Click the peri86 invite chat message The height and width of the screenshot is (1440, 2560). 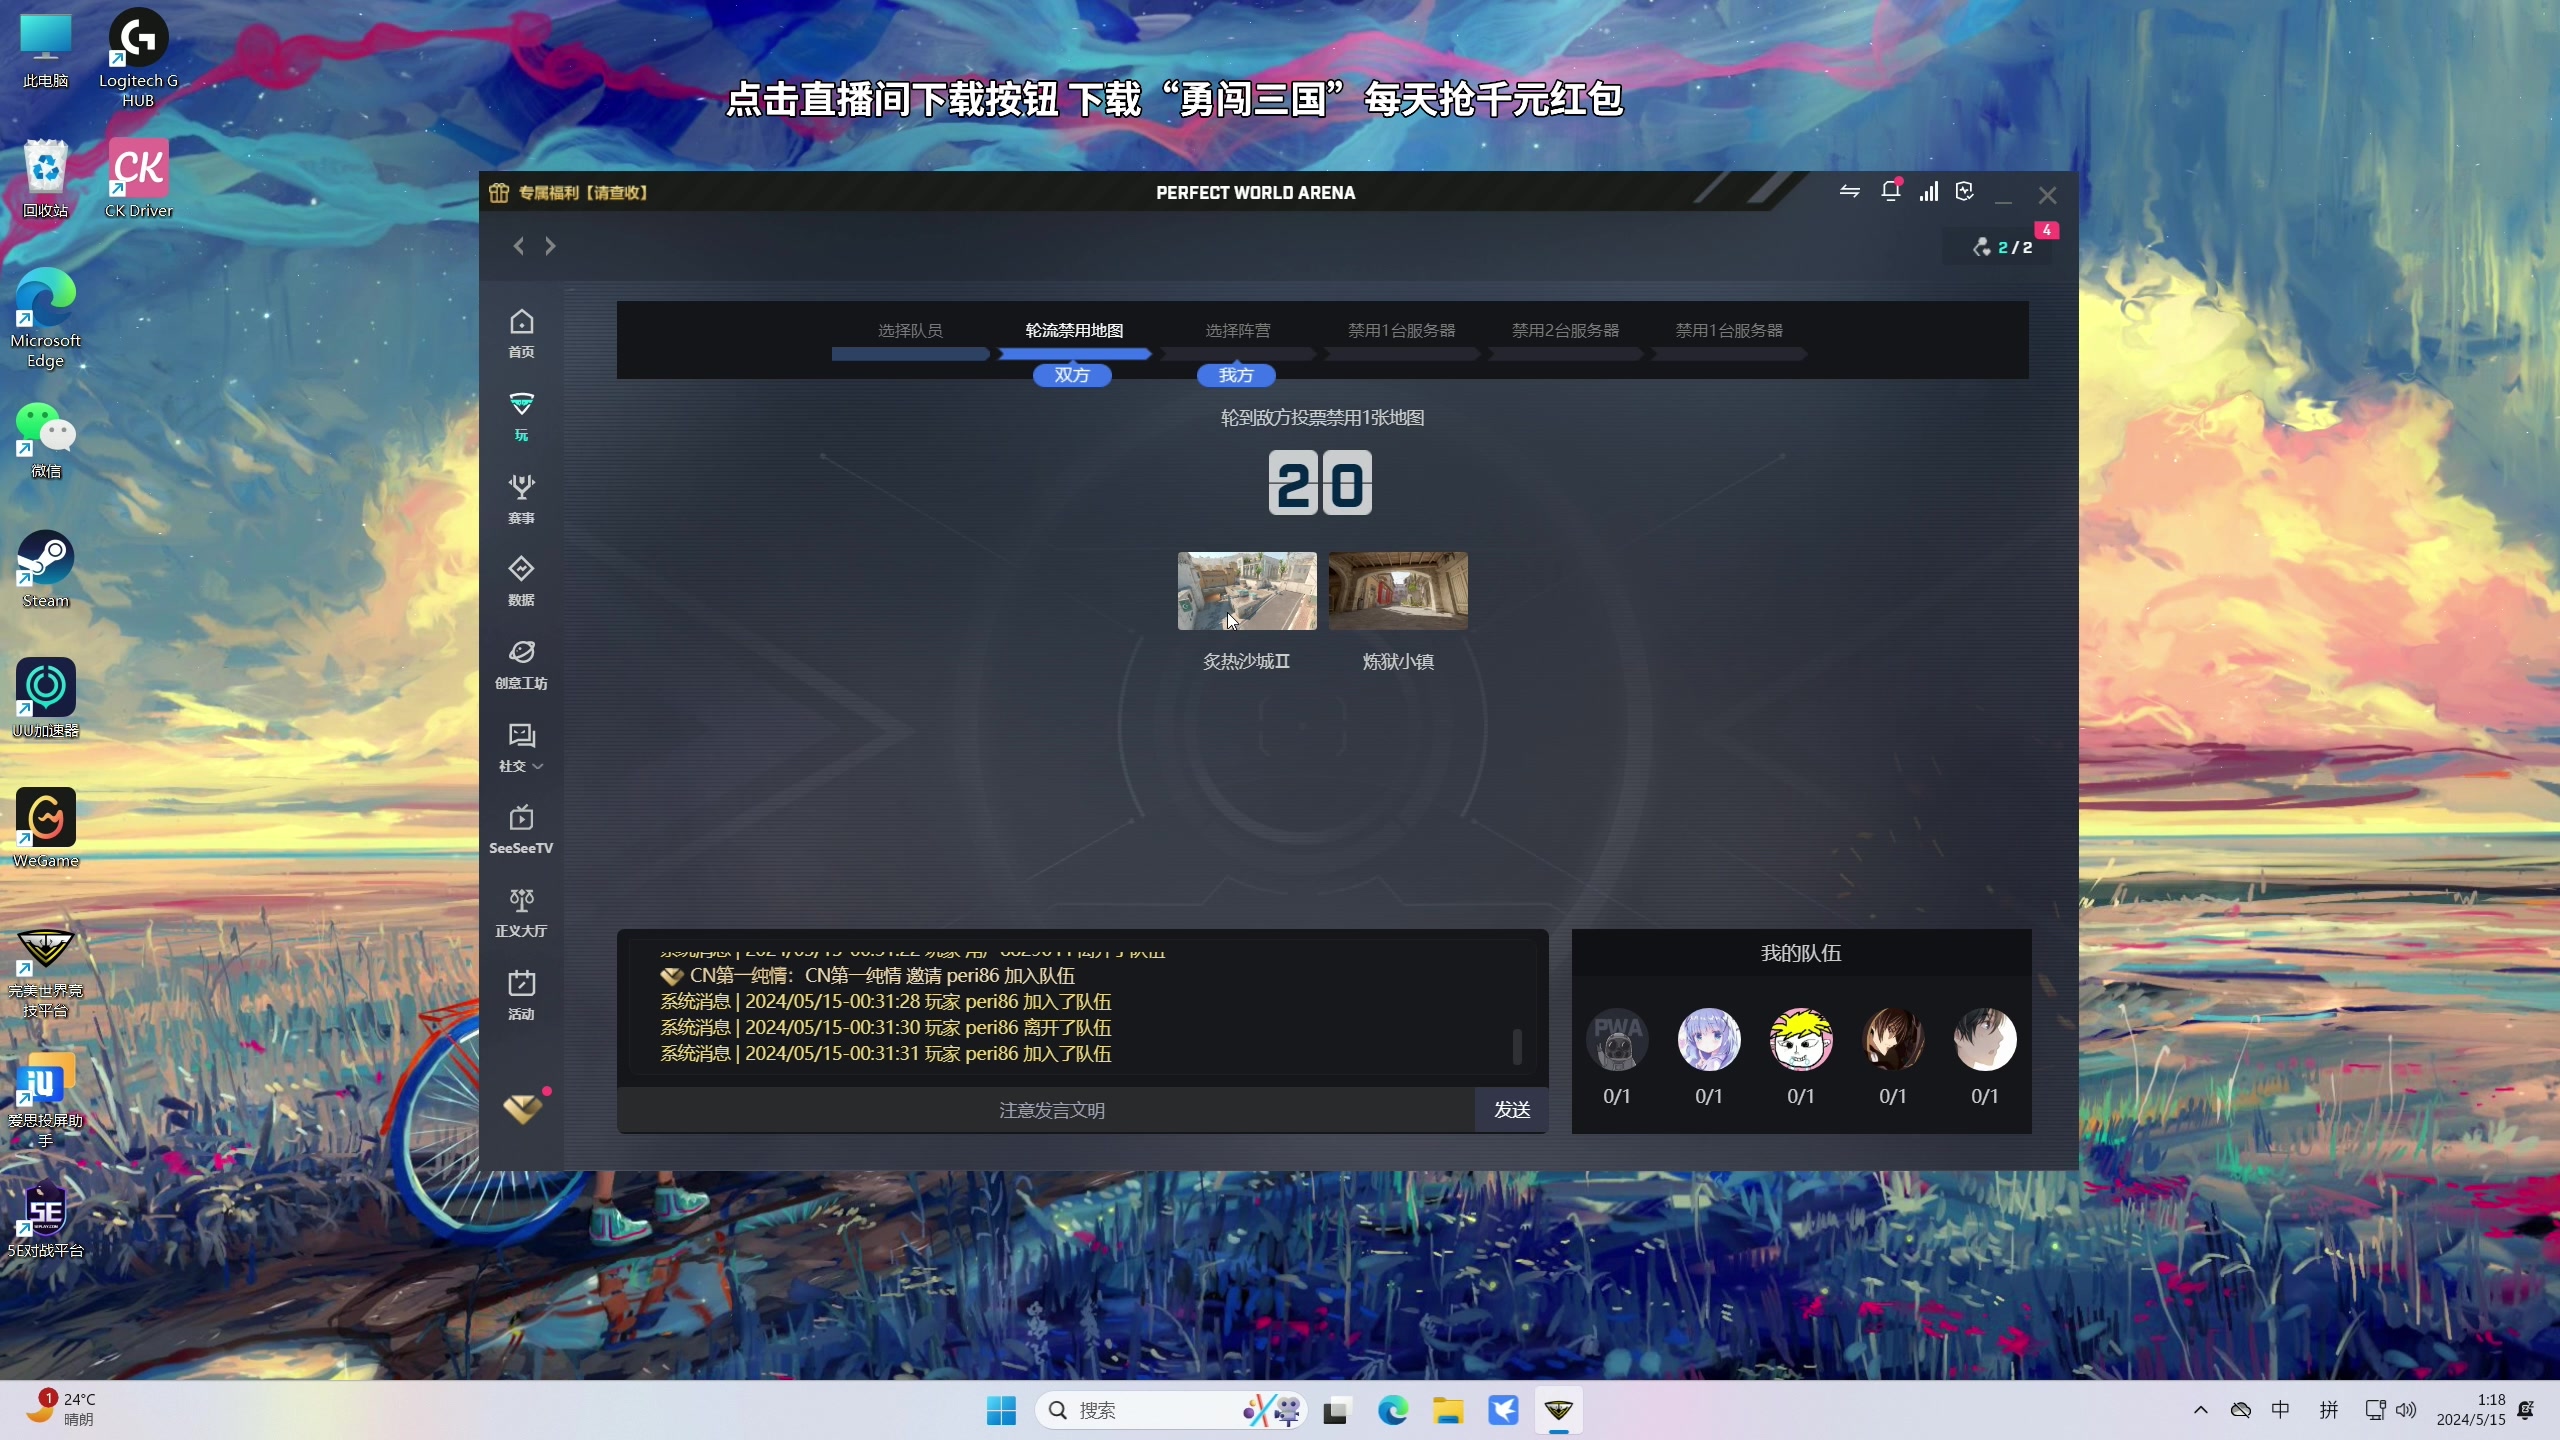867,975
